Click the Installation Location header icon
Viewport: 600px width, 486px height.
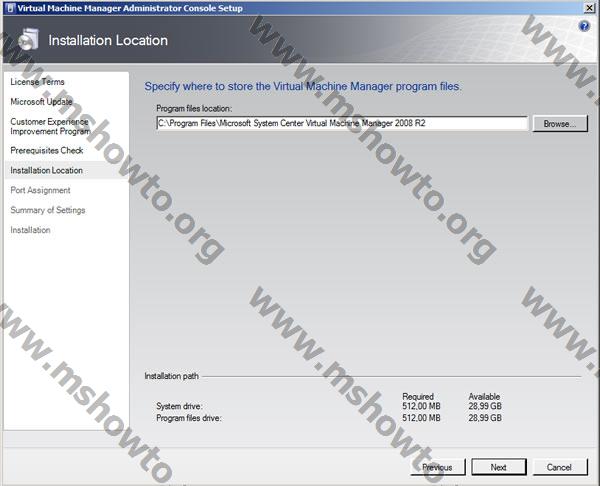point(28,40)
